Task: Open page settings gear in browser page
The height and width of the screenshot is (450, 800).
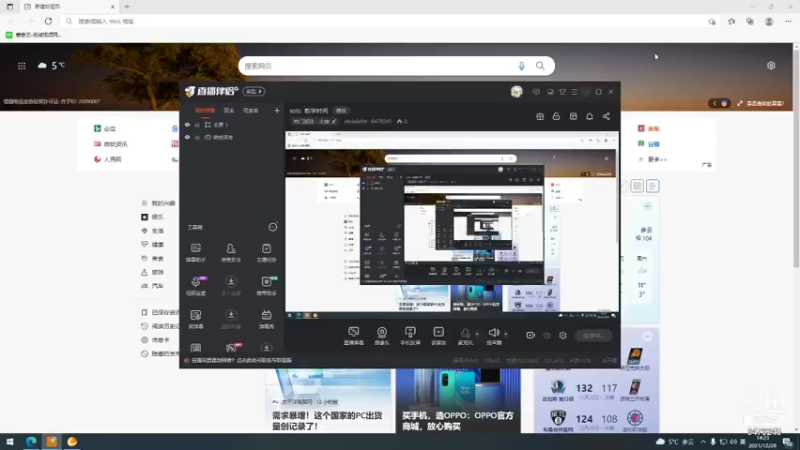Action: point(771,66)
